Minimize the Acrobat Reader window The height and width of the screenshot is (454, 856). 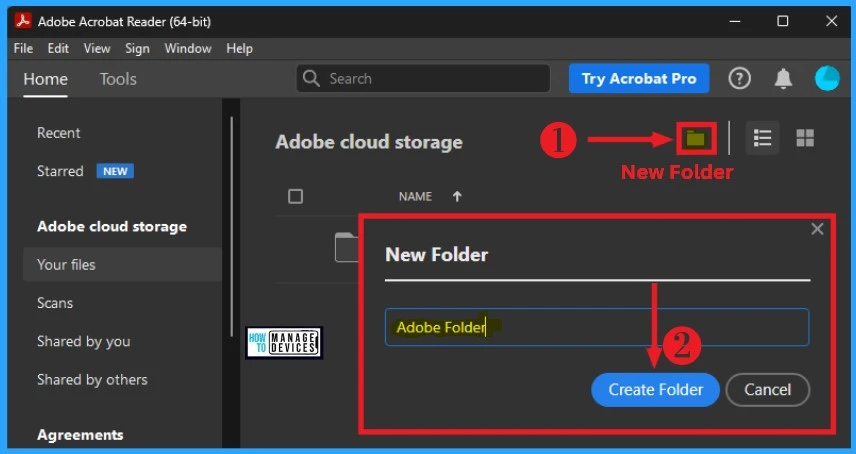pyautogui.click(x=735, y=21)
